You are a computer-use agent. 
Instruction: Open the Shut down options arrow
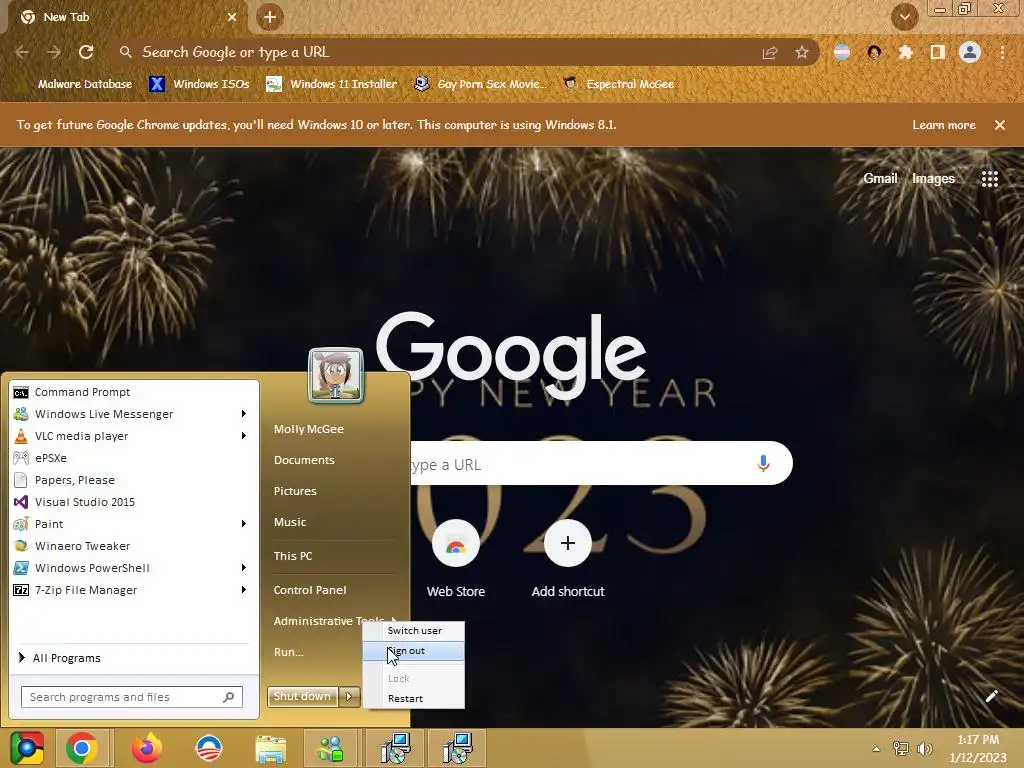coord(349,696)
